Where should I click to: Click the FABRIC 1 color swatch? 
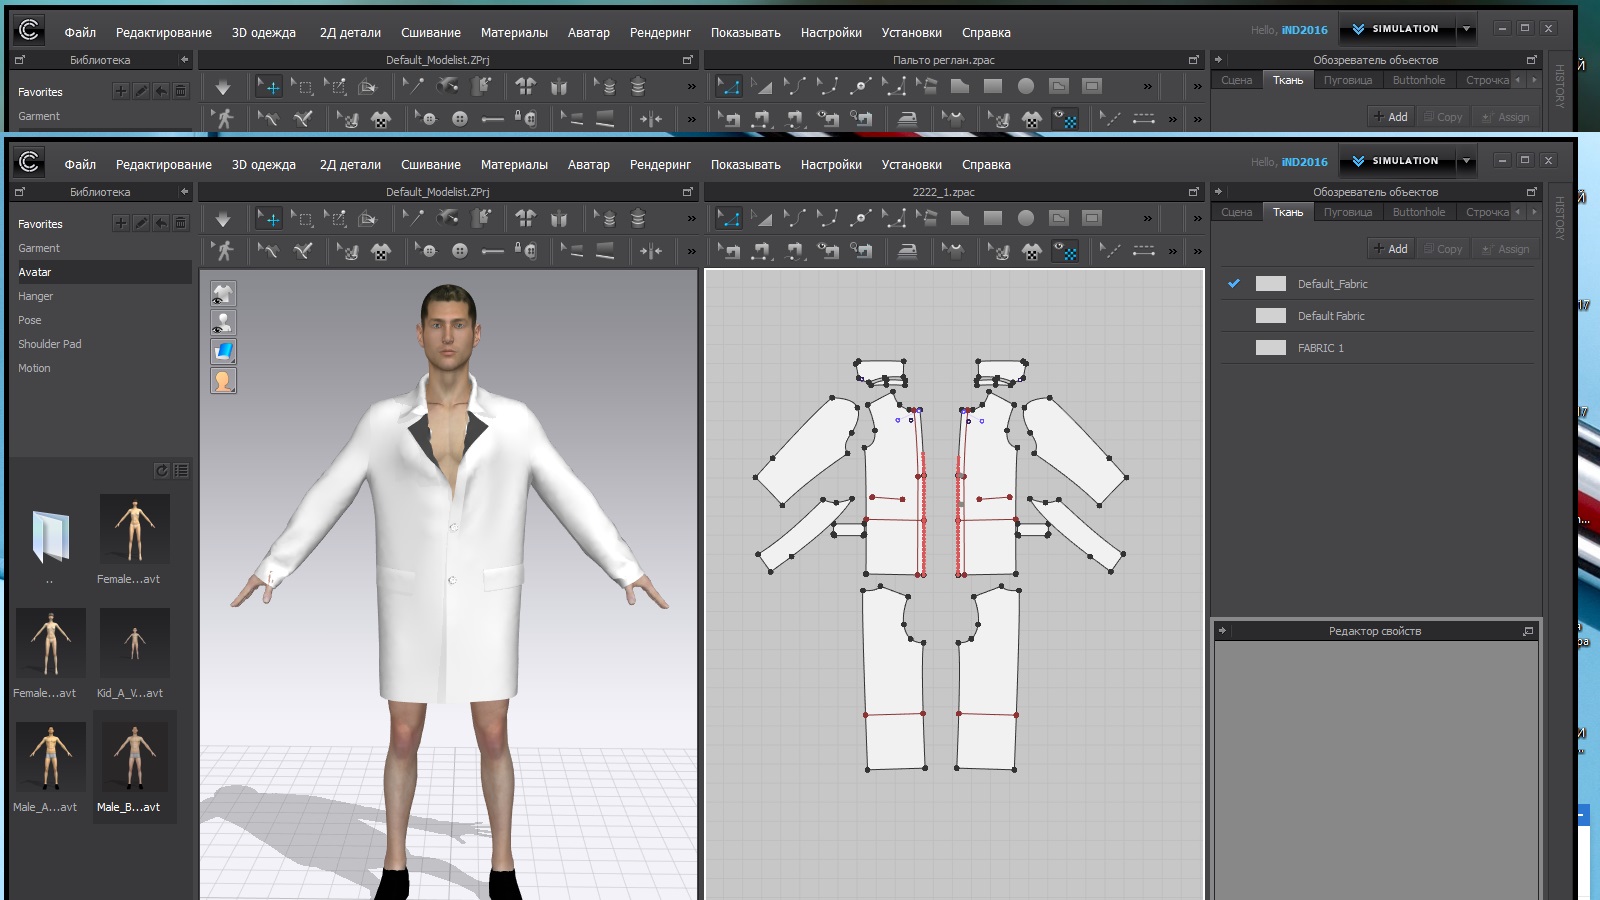tap(1270, 348)
